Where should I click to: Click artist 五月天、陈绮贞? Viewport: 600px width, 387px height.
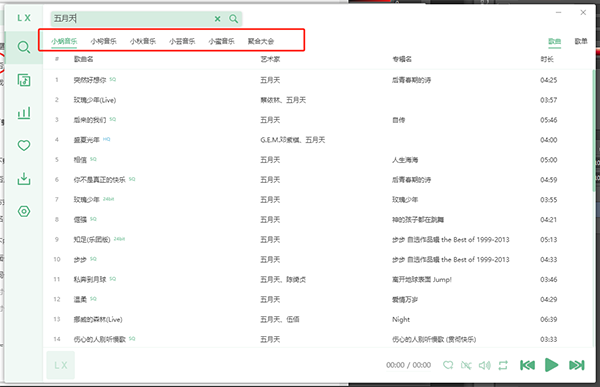coord(283,279)
